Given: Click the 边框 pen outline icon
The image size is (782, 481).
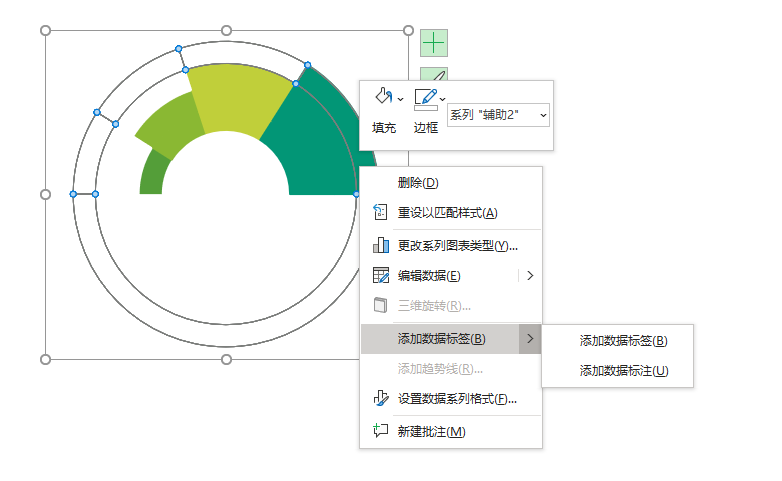Looking at the screenshot, I should 425,98.
